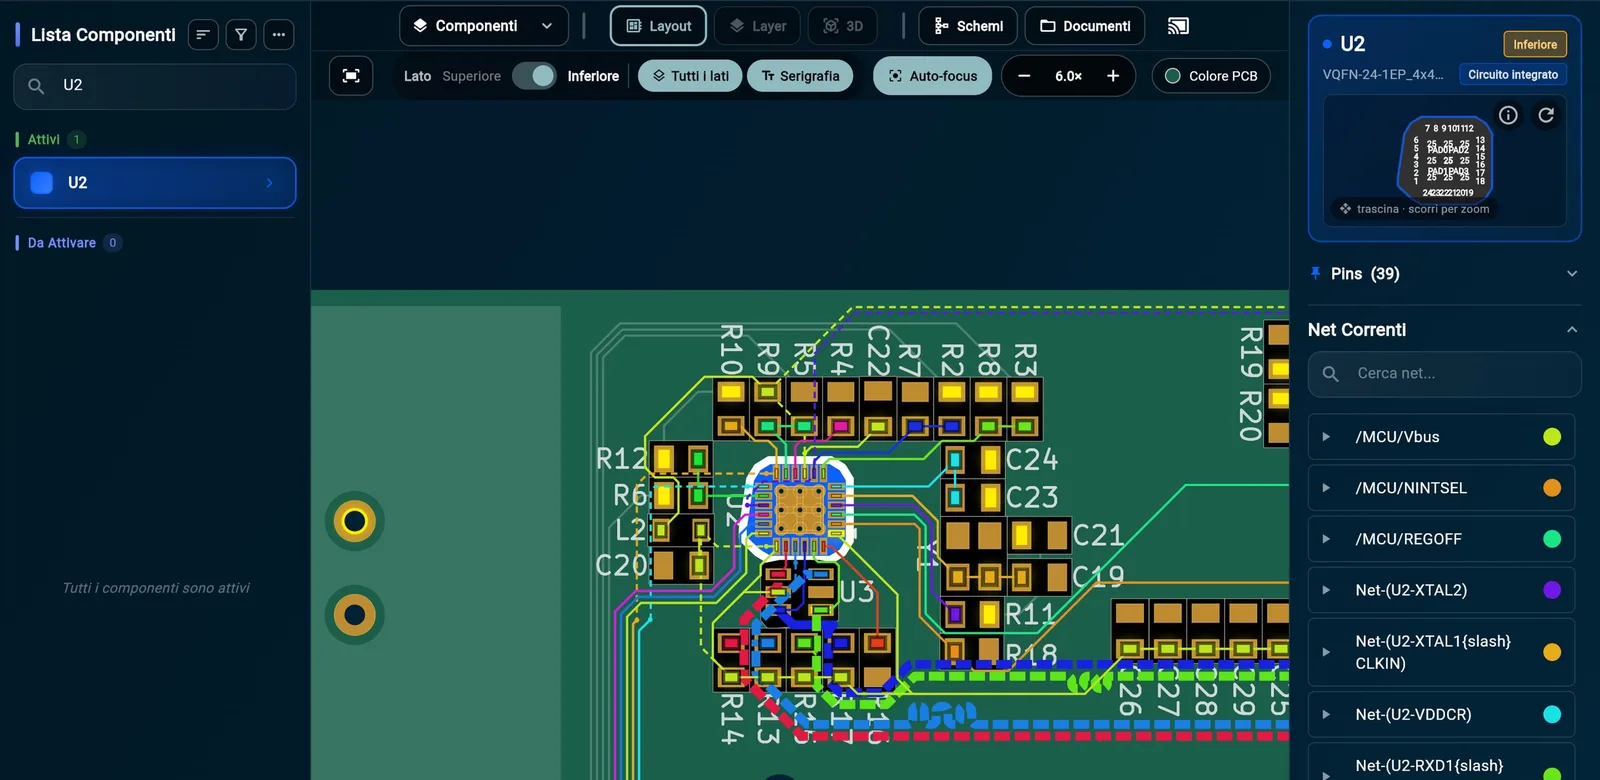
Task: Toggle the Tutti i lati option
Action: pos(690,76)
